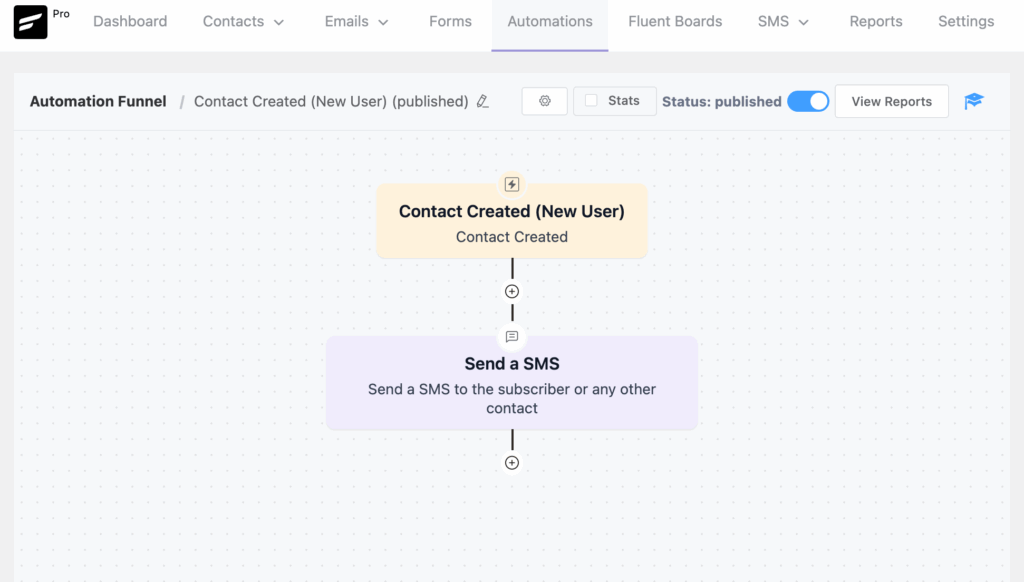The image size is (1024, 582).
Task: Click the chat bubble icon above Send a SMS
Action: click(x=512, y=337)
